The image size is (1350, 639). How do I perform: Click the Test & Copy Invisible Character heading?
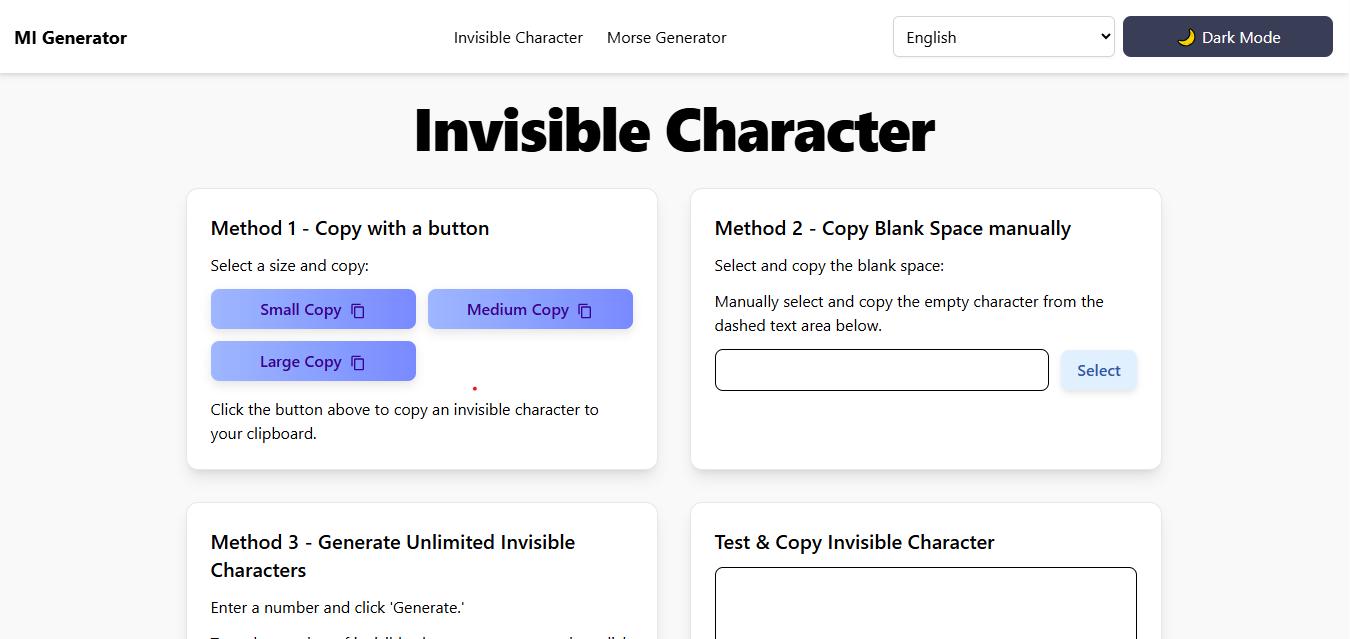[x=854, y=542]
